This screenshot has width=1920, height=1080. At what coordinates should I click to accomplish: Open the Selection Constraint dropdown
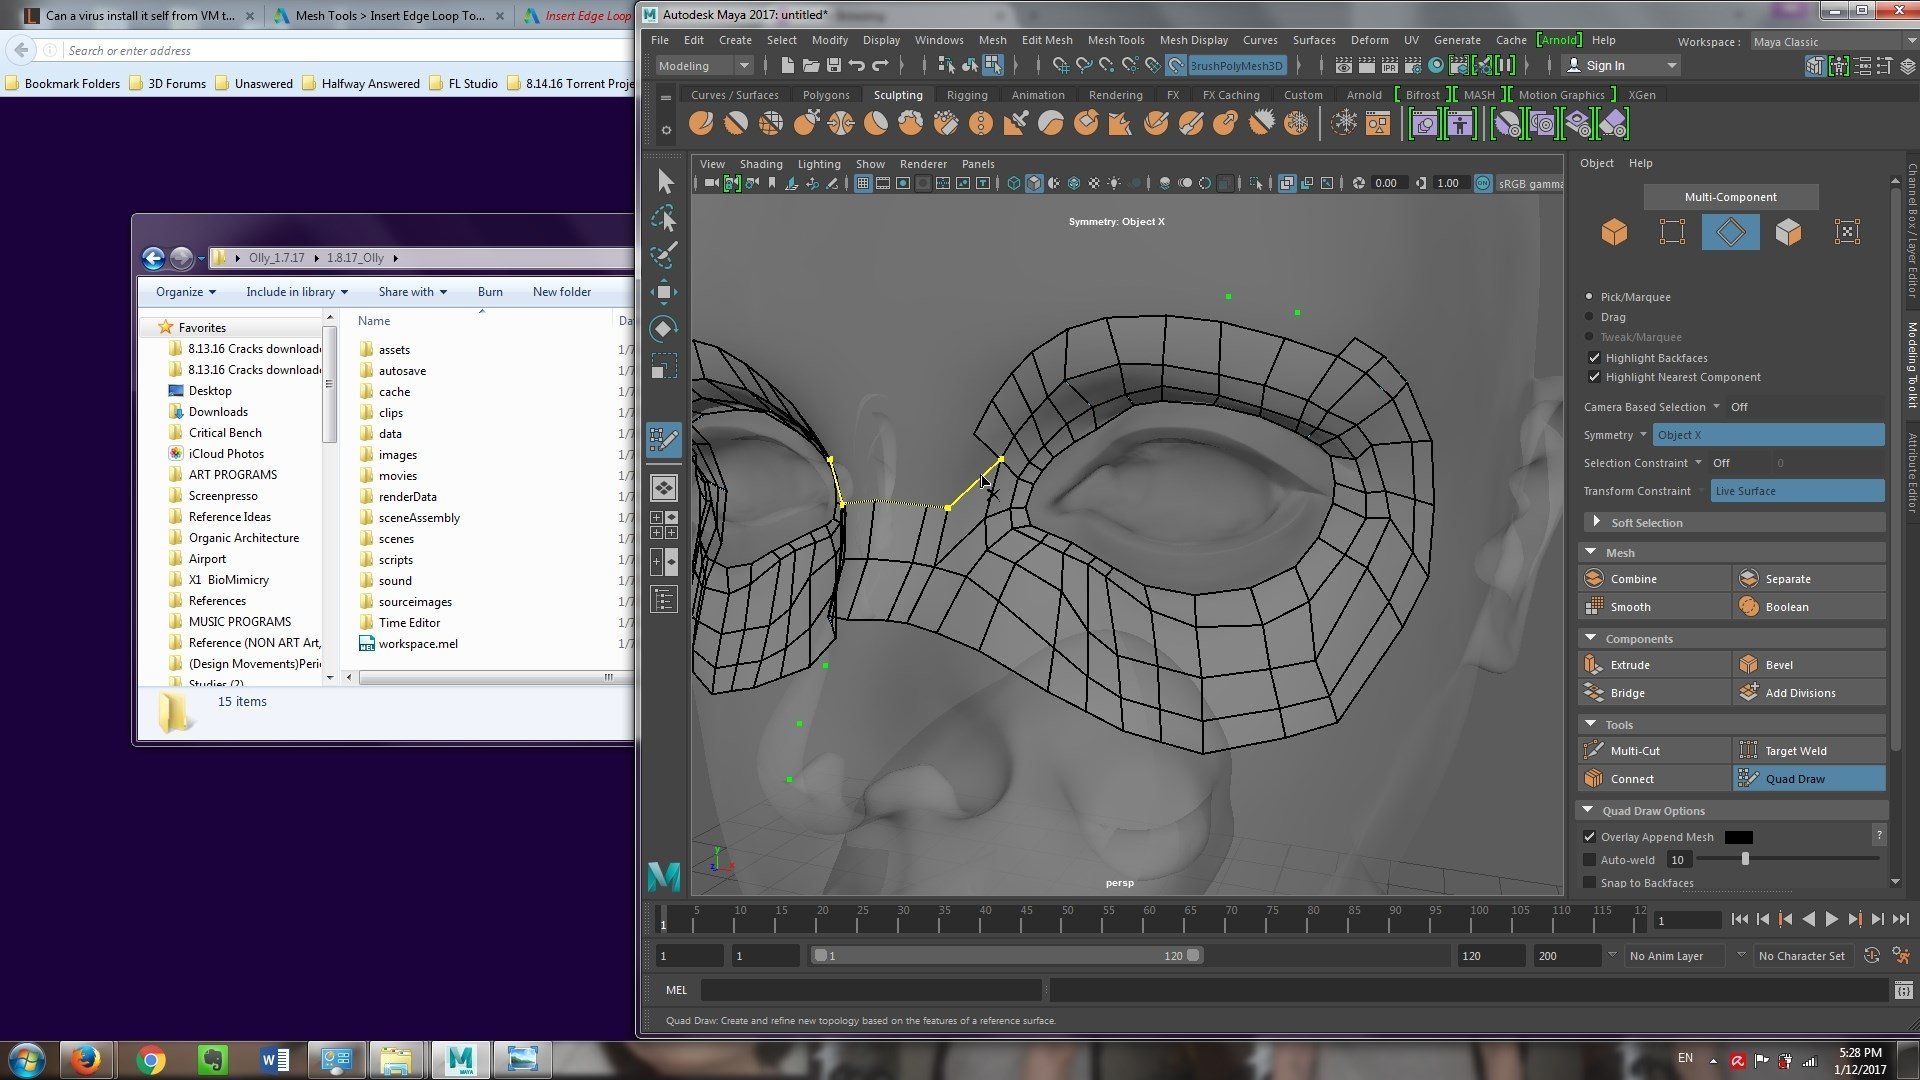1698,463
